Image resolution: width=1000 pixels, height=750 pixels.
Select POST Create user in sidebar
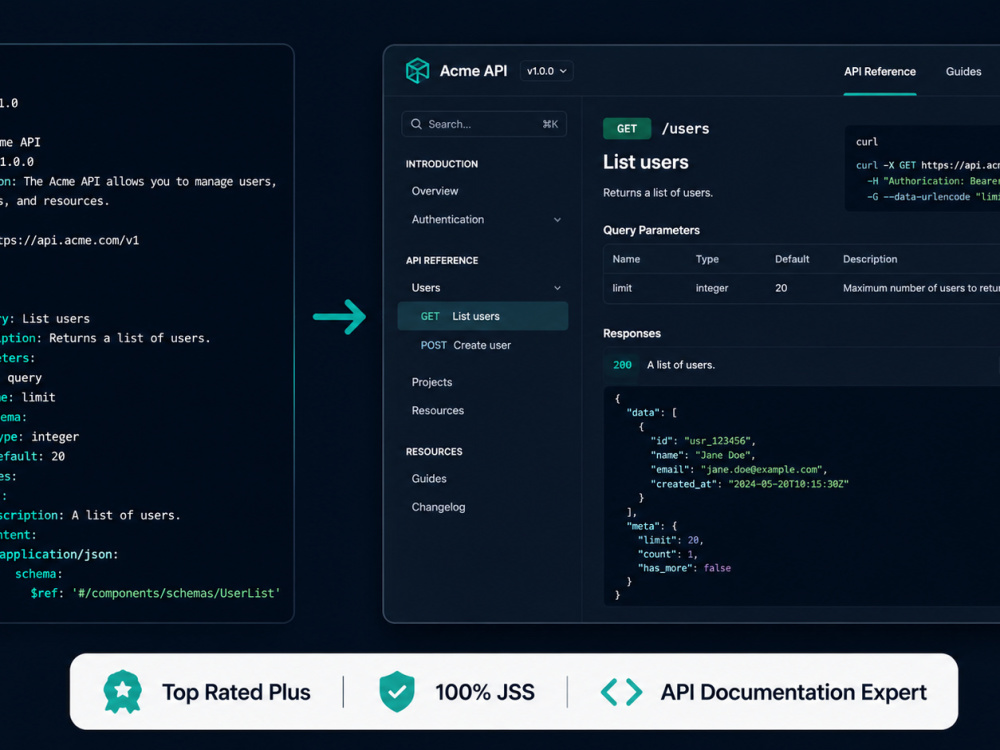click(x=466, y=345)
